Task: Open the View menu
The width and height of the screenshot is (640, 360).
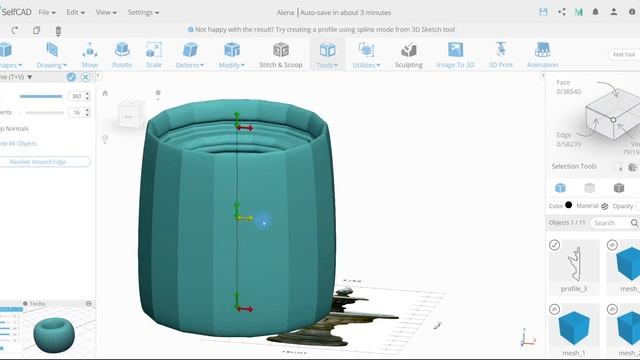Action: (106, 12)
